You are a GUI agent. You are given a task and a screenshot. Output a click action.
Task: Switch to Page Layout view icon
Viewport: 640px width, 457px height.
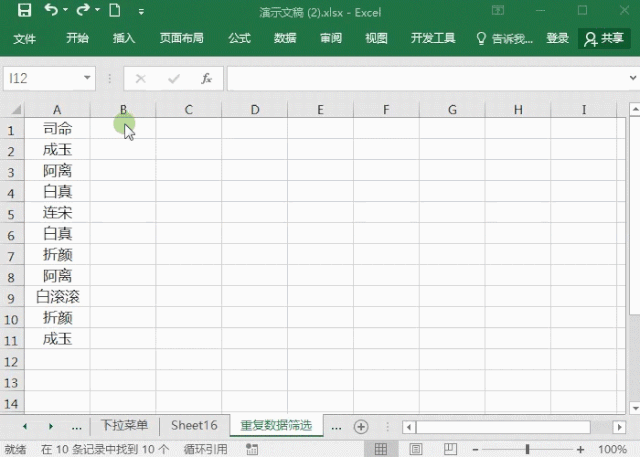[416, 449]
